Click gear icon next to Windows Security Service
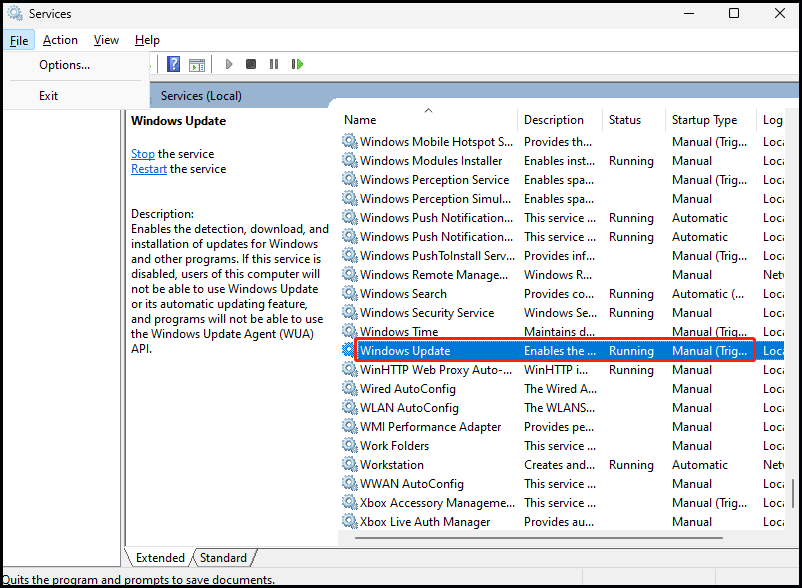This screenshot has height=588, width=802. pyautogui.click(x=350, y=312)
